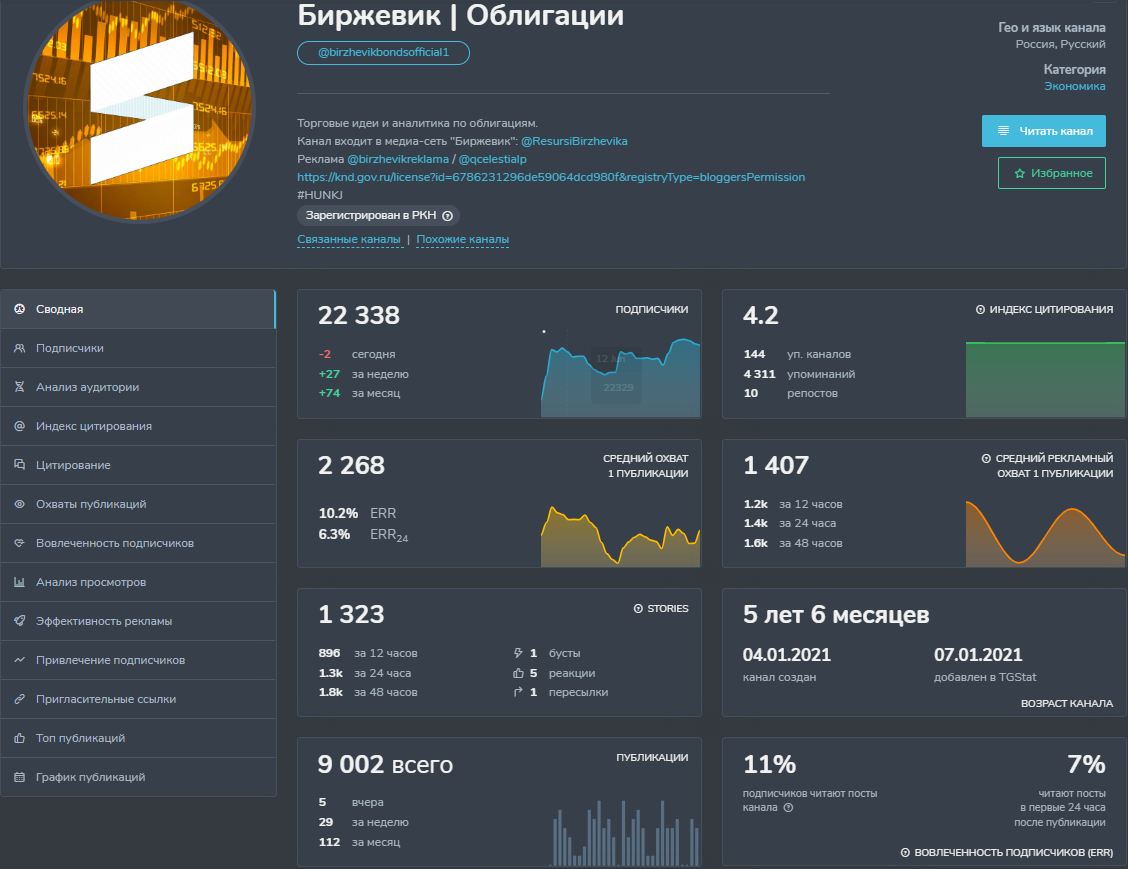
Task: Click the реакции thumbs-up icon in Stories card
Action: pos(518,673)
